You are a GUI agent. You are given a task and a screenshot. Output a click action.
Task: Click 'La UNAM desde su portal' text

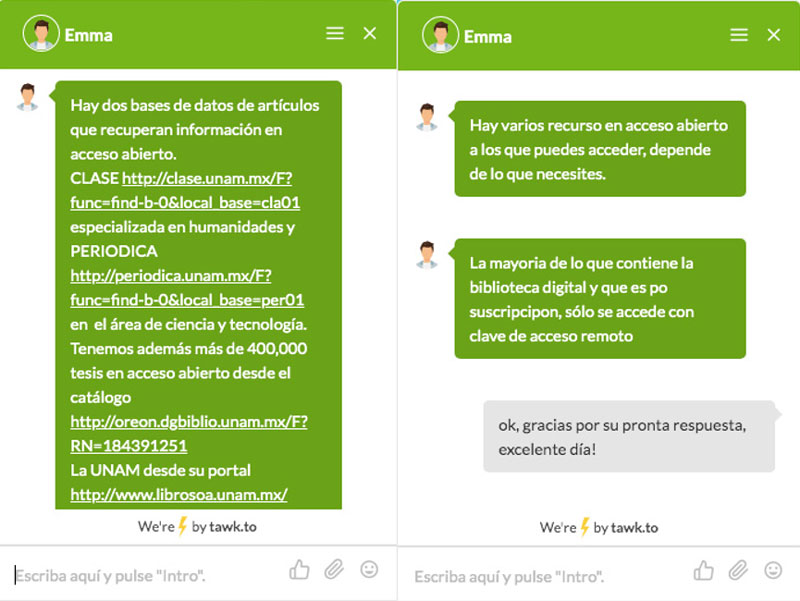(160, 470)
